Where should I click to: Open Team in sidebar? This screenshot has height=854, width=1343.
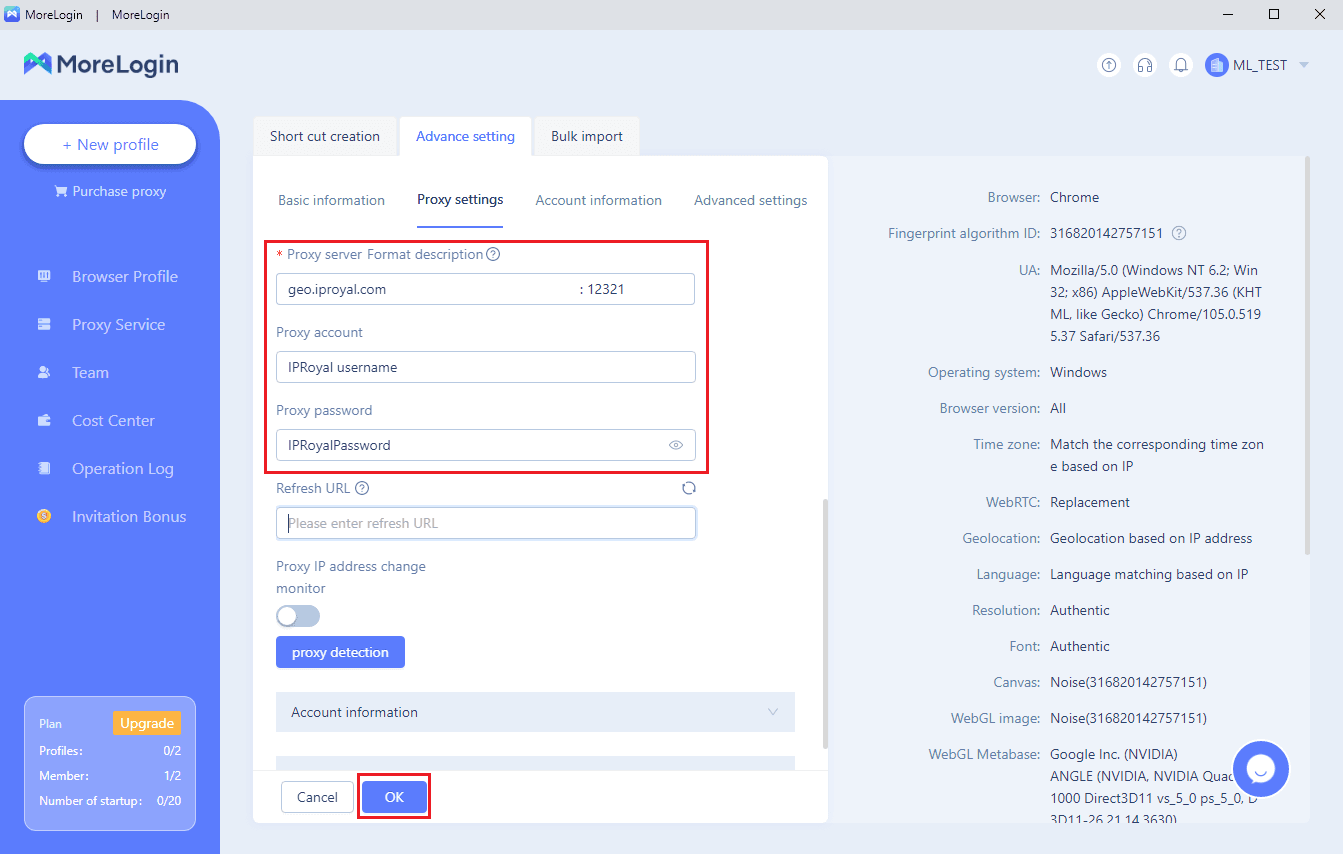(x=90, y=372)
